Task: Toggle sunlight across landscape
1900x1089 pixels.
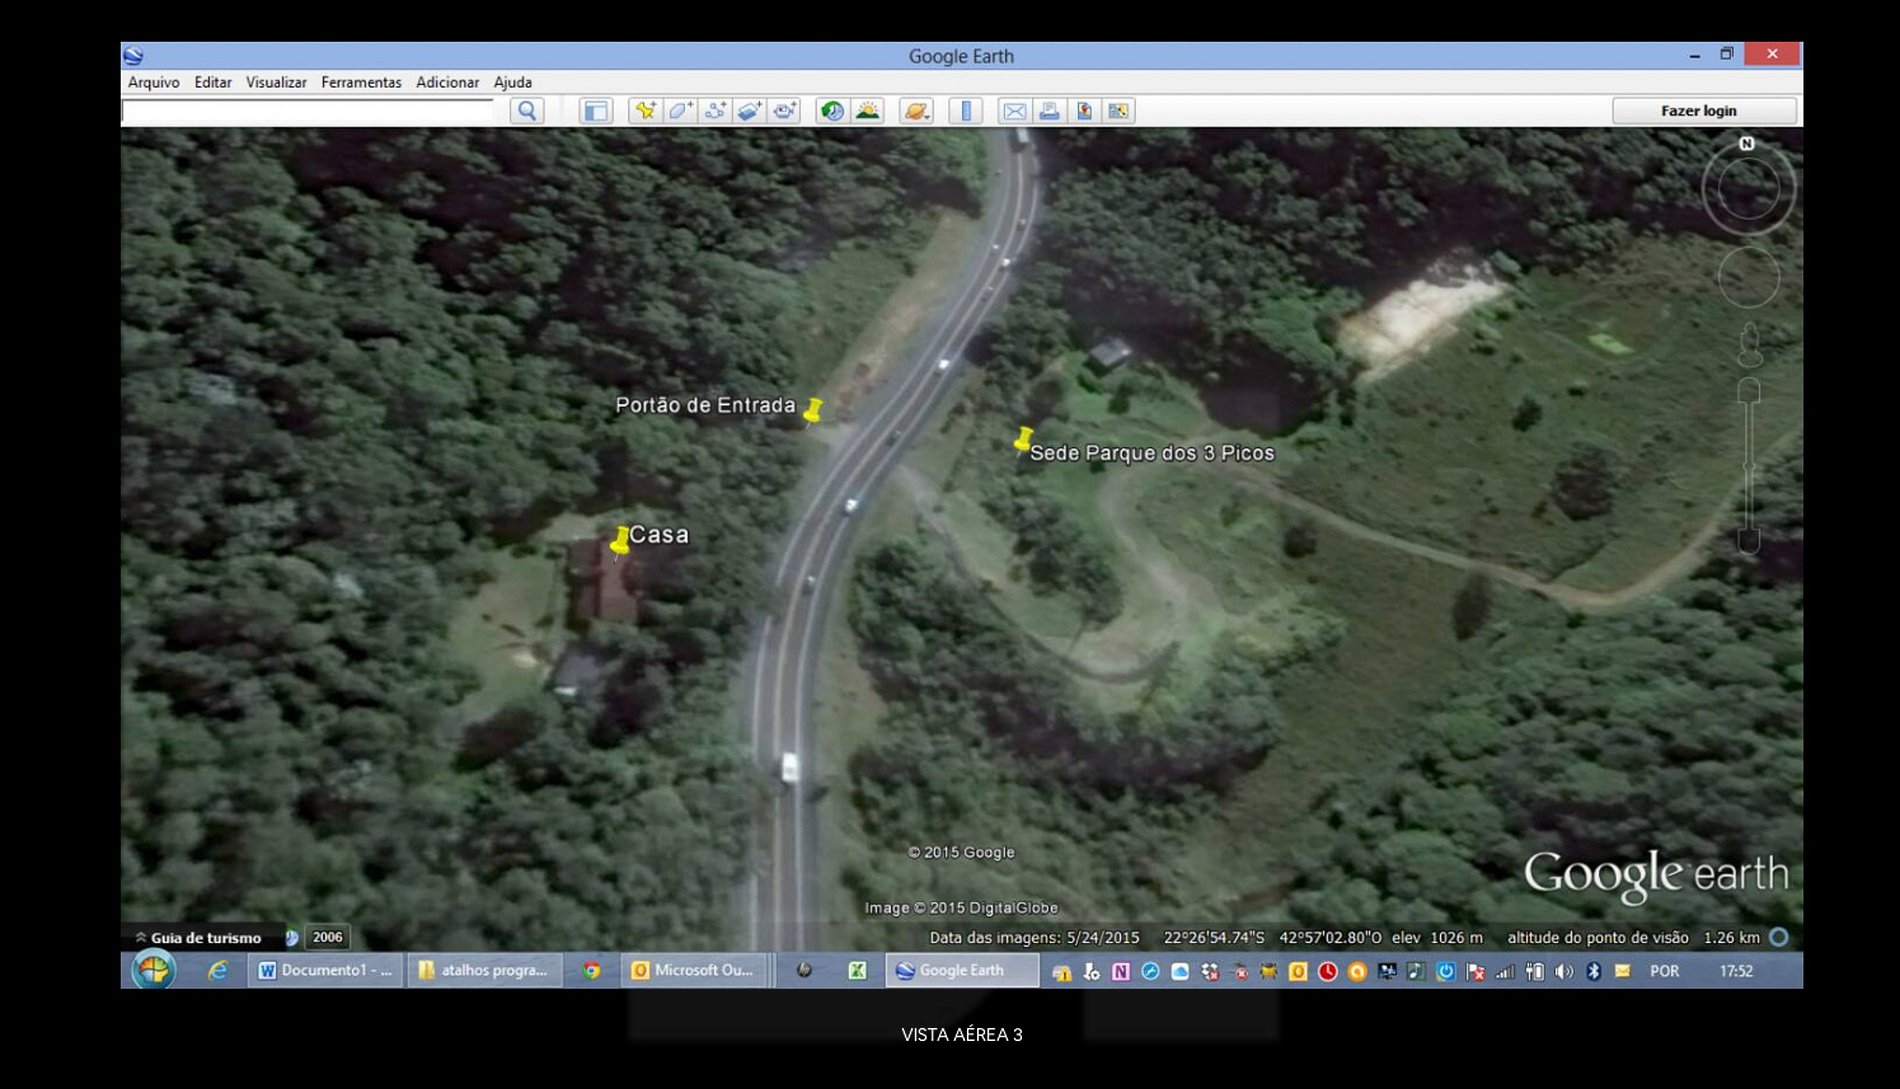Action: [867, 111]
